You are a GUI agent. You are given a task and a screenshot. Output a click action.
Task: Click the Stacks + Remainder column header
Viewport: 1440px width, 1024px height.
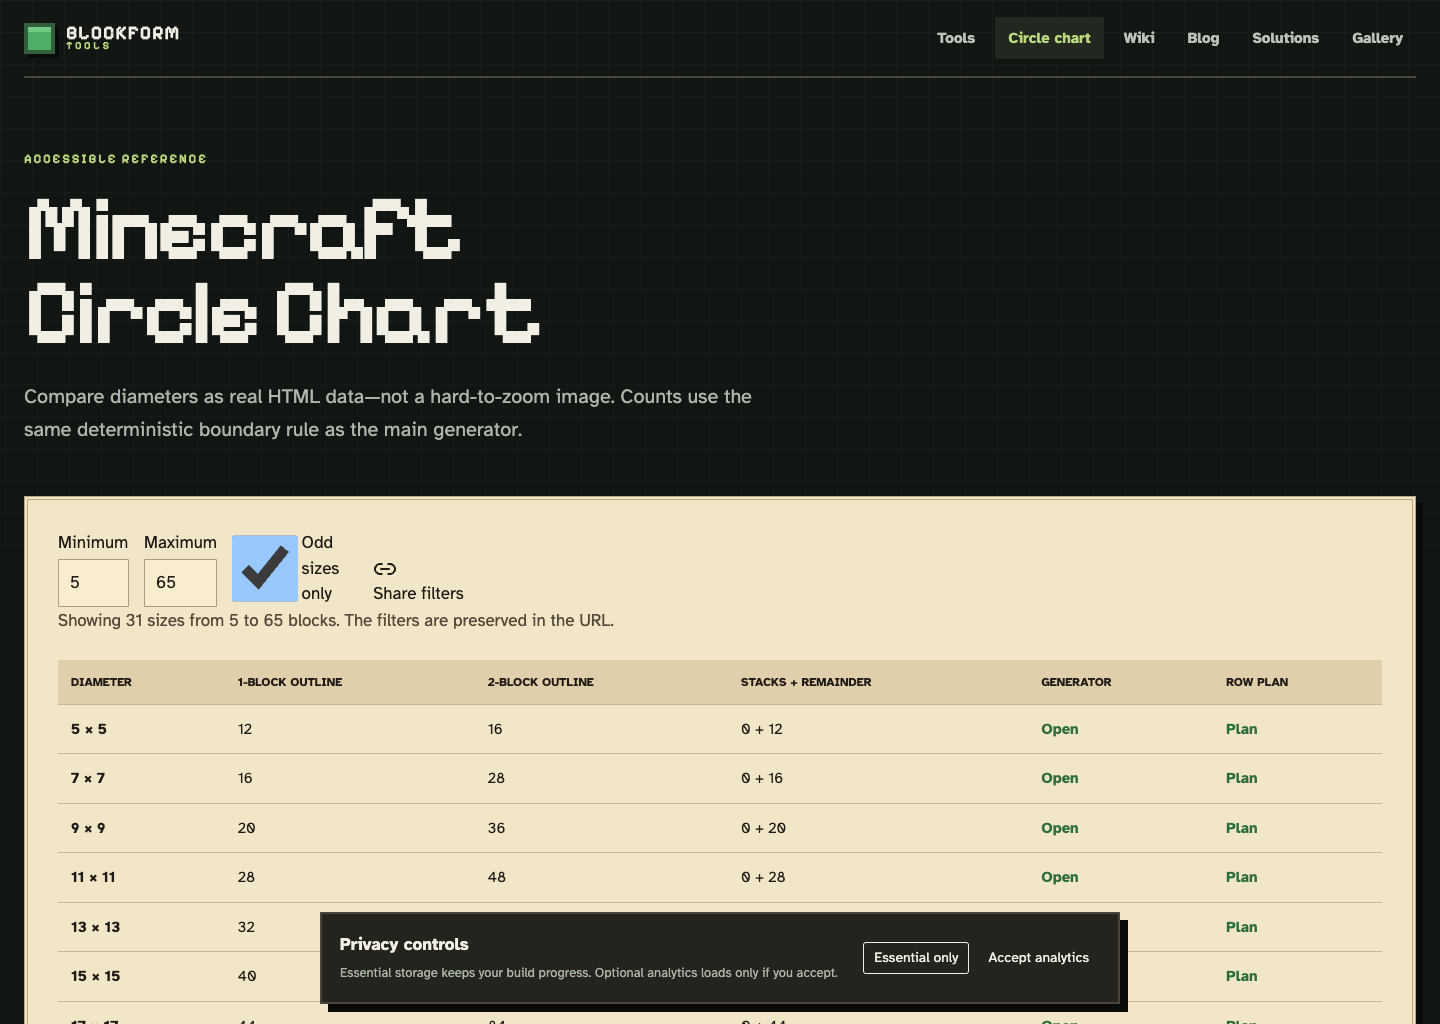pos(806,682)
